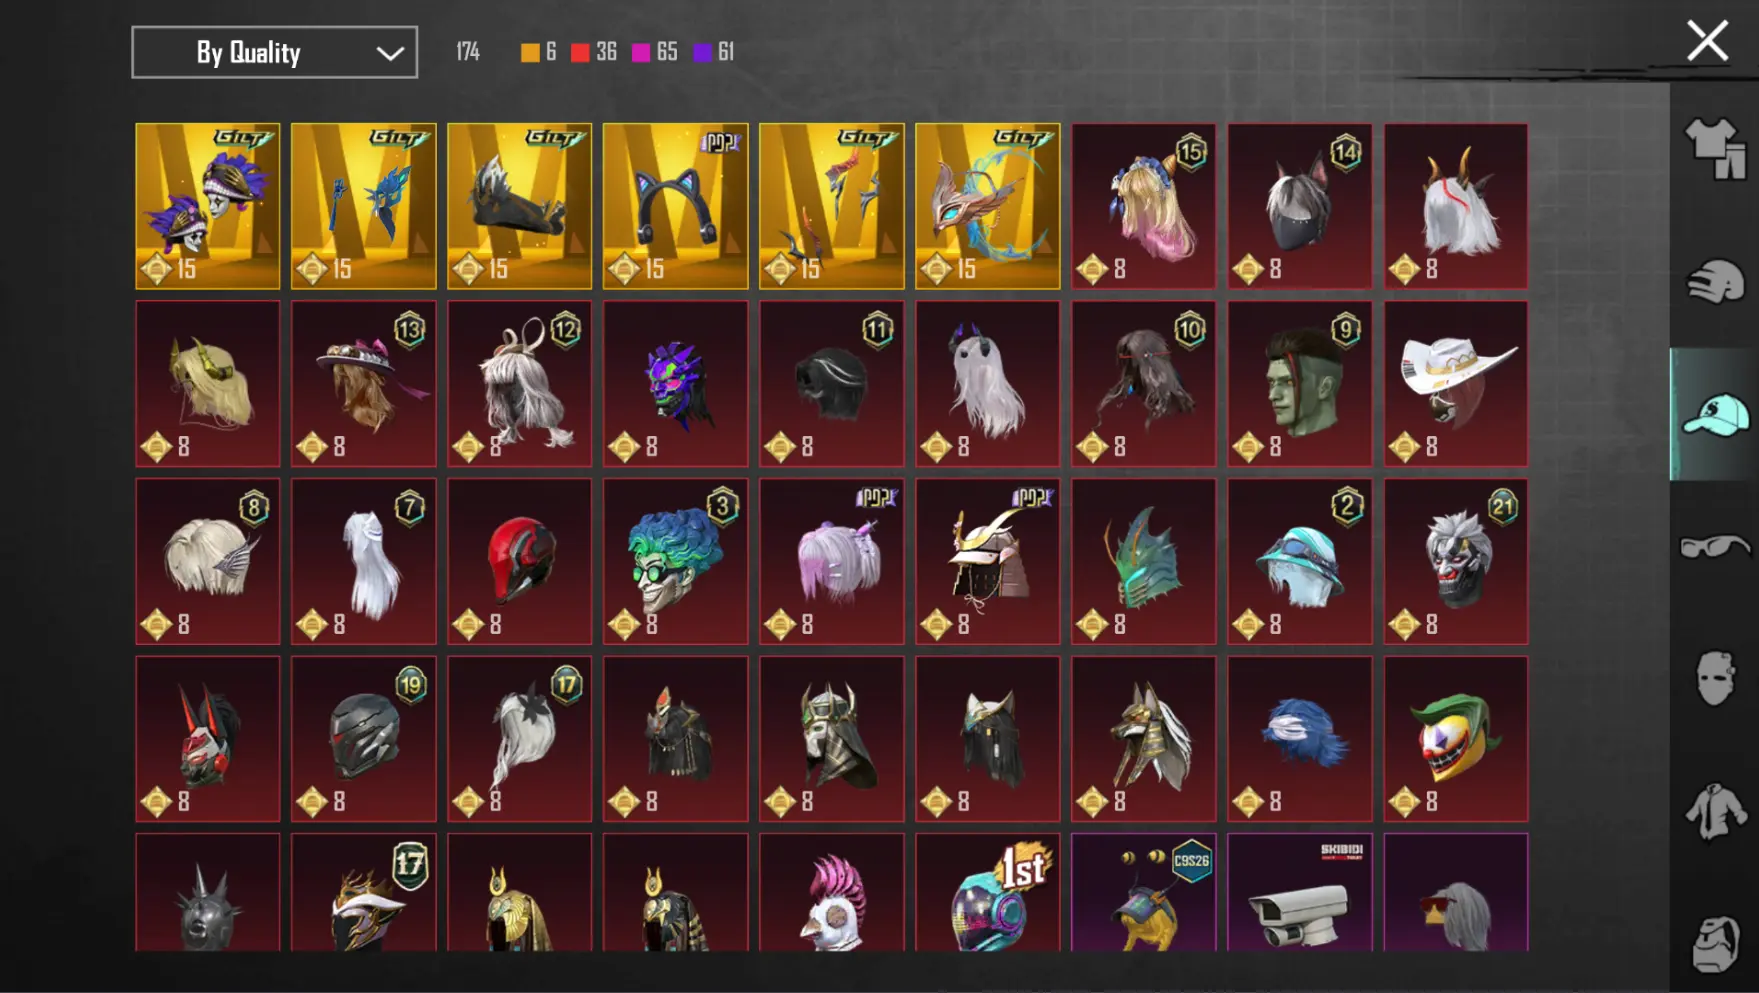Select the helmet category icon
The height and width of the screenshot is (993, 1759).
pos(1715,281)
